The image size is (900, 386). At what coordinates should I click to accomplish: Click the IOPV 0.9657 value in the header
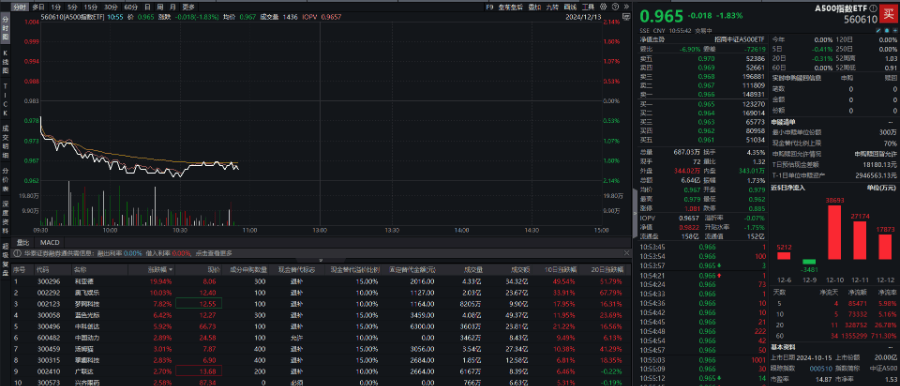click(331, 17)
